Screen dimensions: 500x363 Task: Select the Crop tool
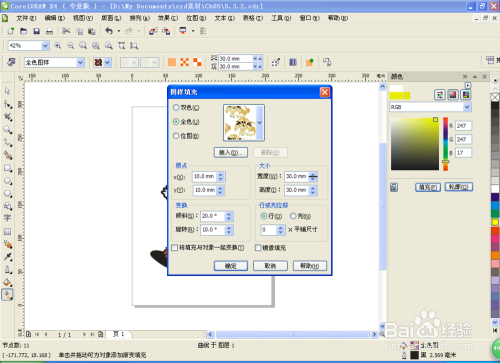pos(7,117)
